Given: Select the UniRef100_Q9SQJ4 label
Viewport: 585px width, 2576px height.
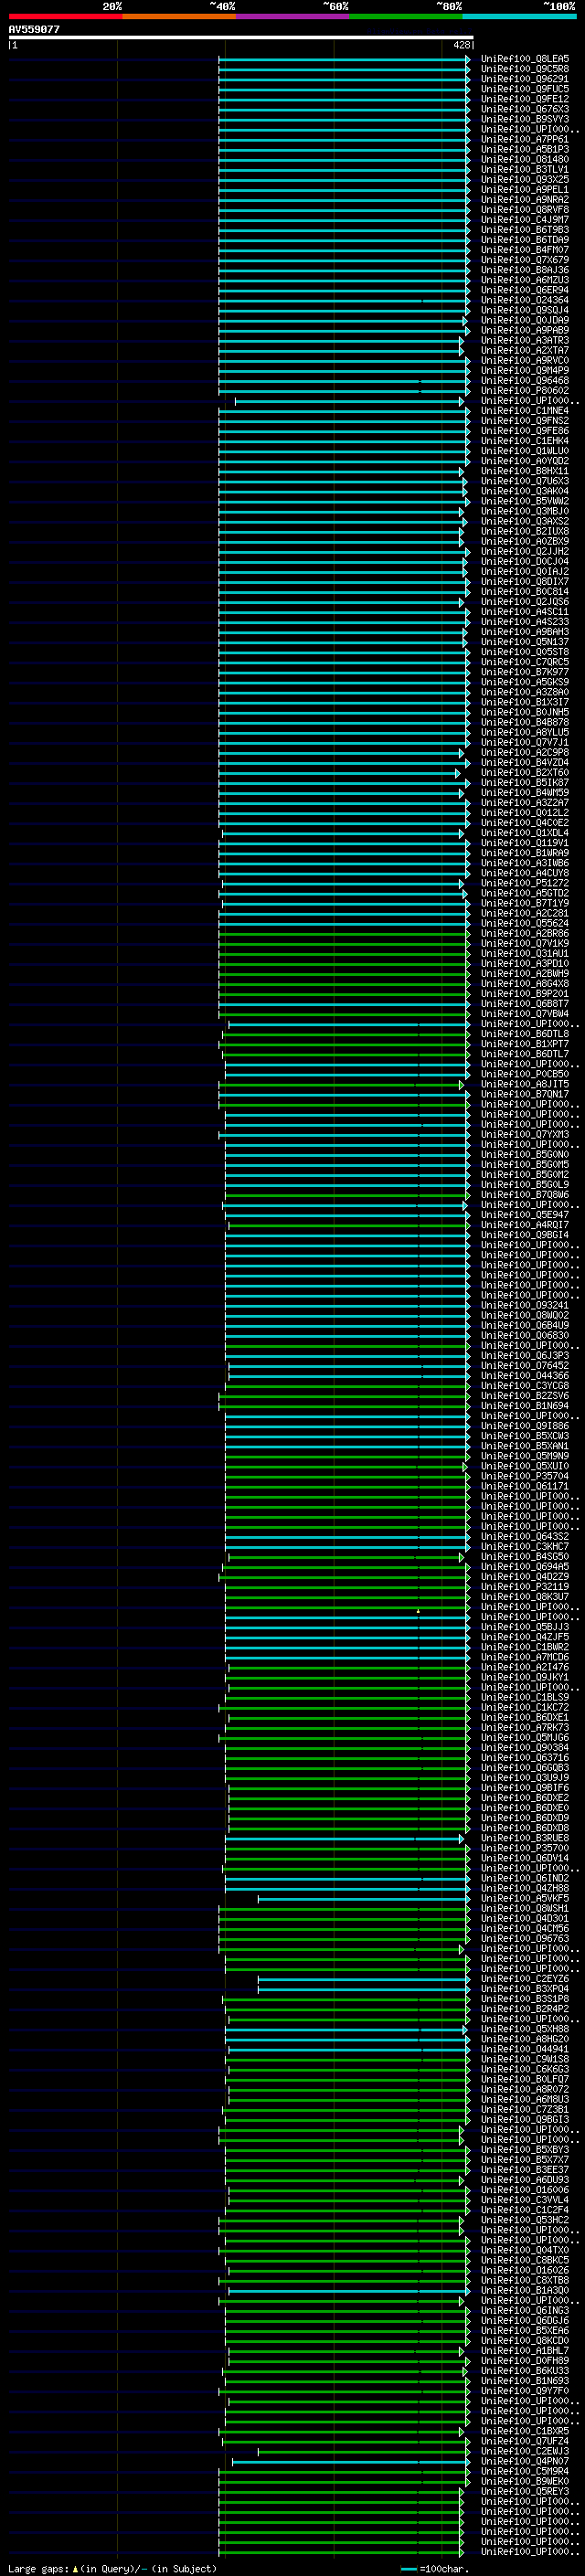Looking at the screenshot, I should pyautogui.click(x=525, y=310).
